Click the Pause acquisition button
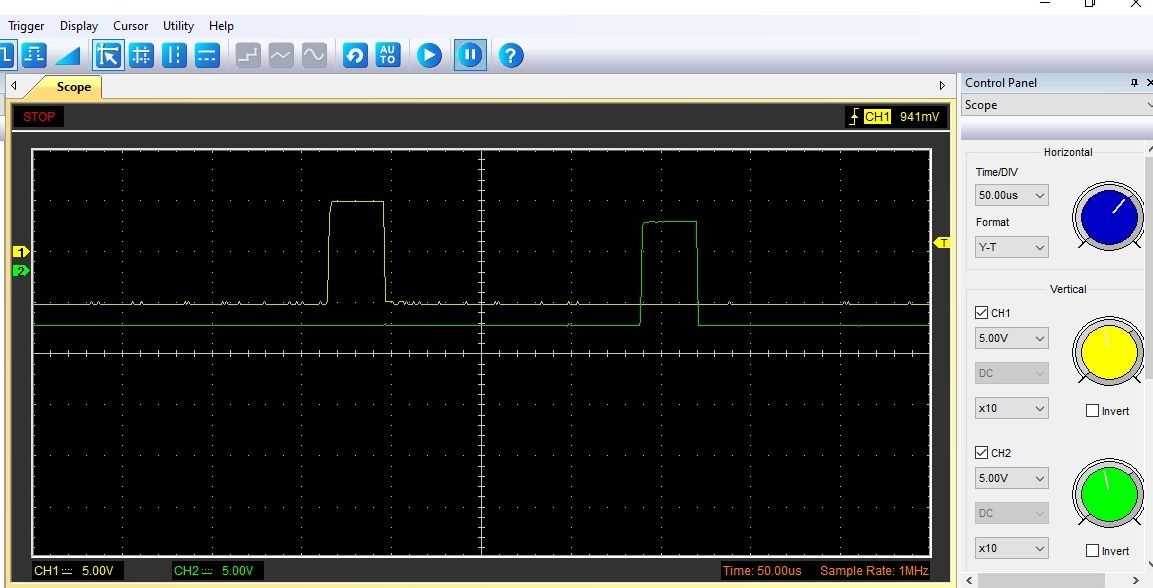This screenshot has width=1153, height=588. [470, 55]
